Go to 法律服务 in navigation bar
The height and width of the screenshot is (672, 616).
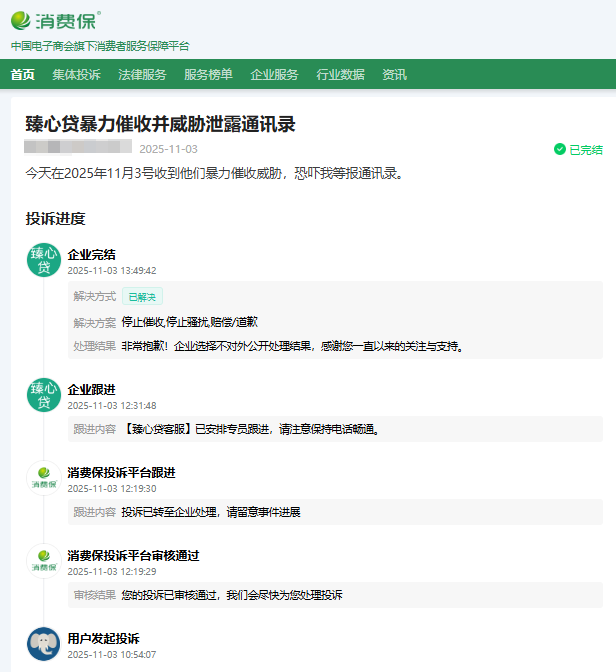(142, 75)
